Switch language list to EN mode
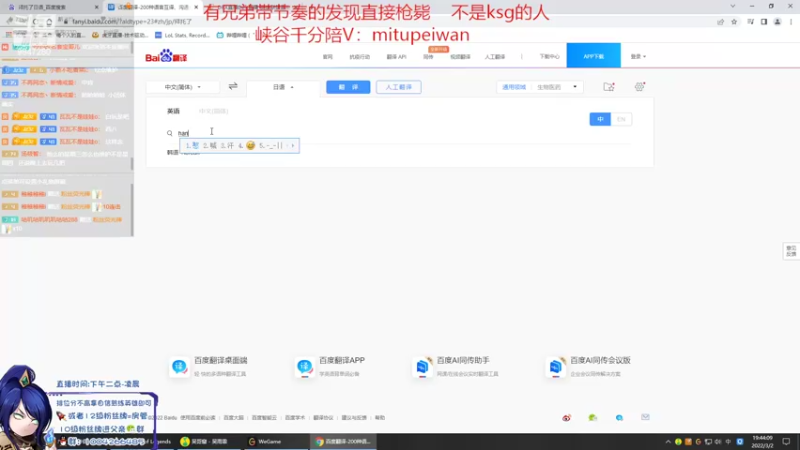 coord(621,119)
